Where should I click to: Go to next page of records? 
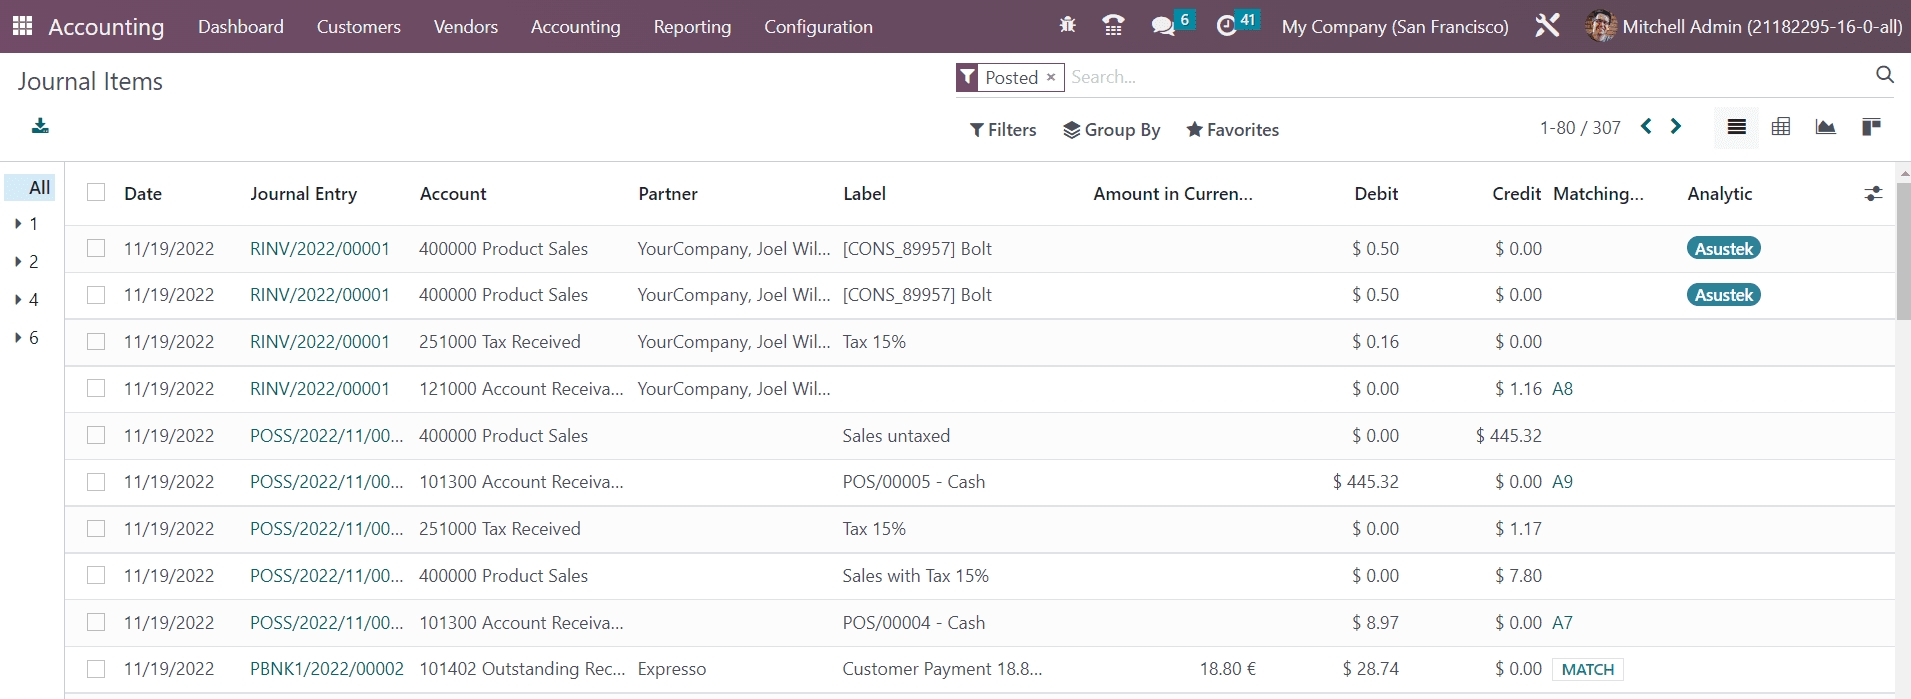pos(1676,127)
